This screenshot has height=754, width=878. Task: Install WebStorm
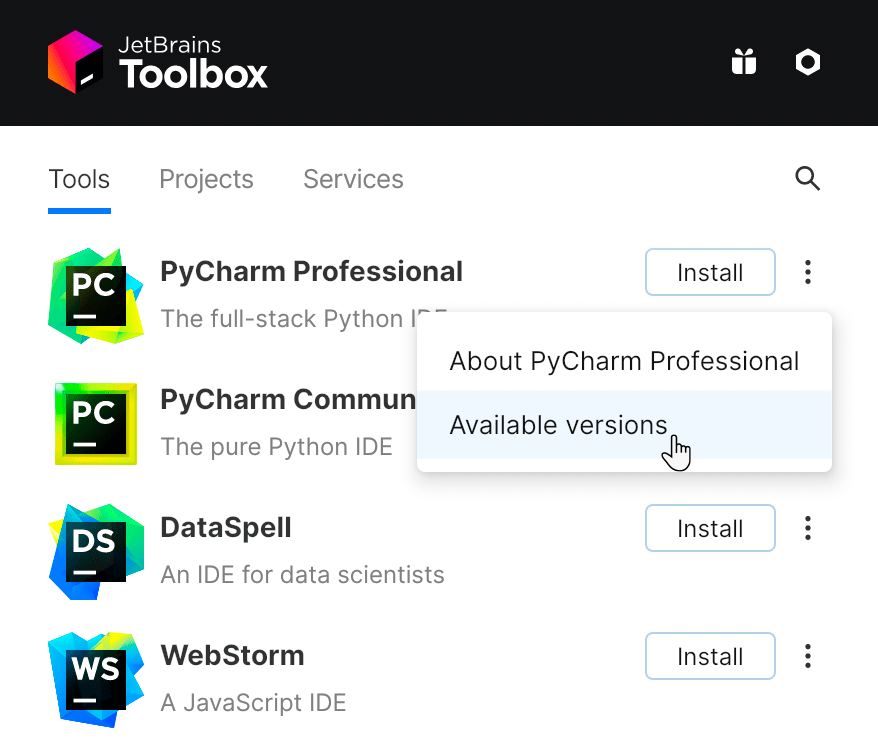(x=710, y=656)
